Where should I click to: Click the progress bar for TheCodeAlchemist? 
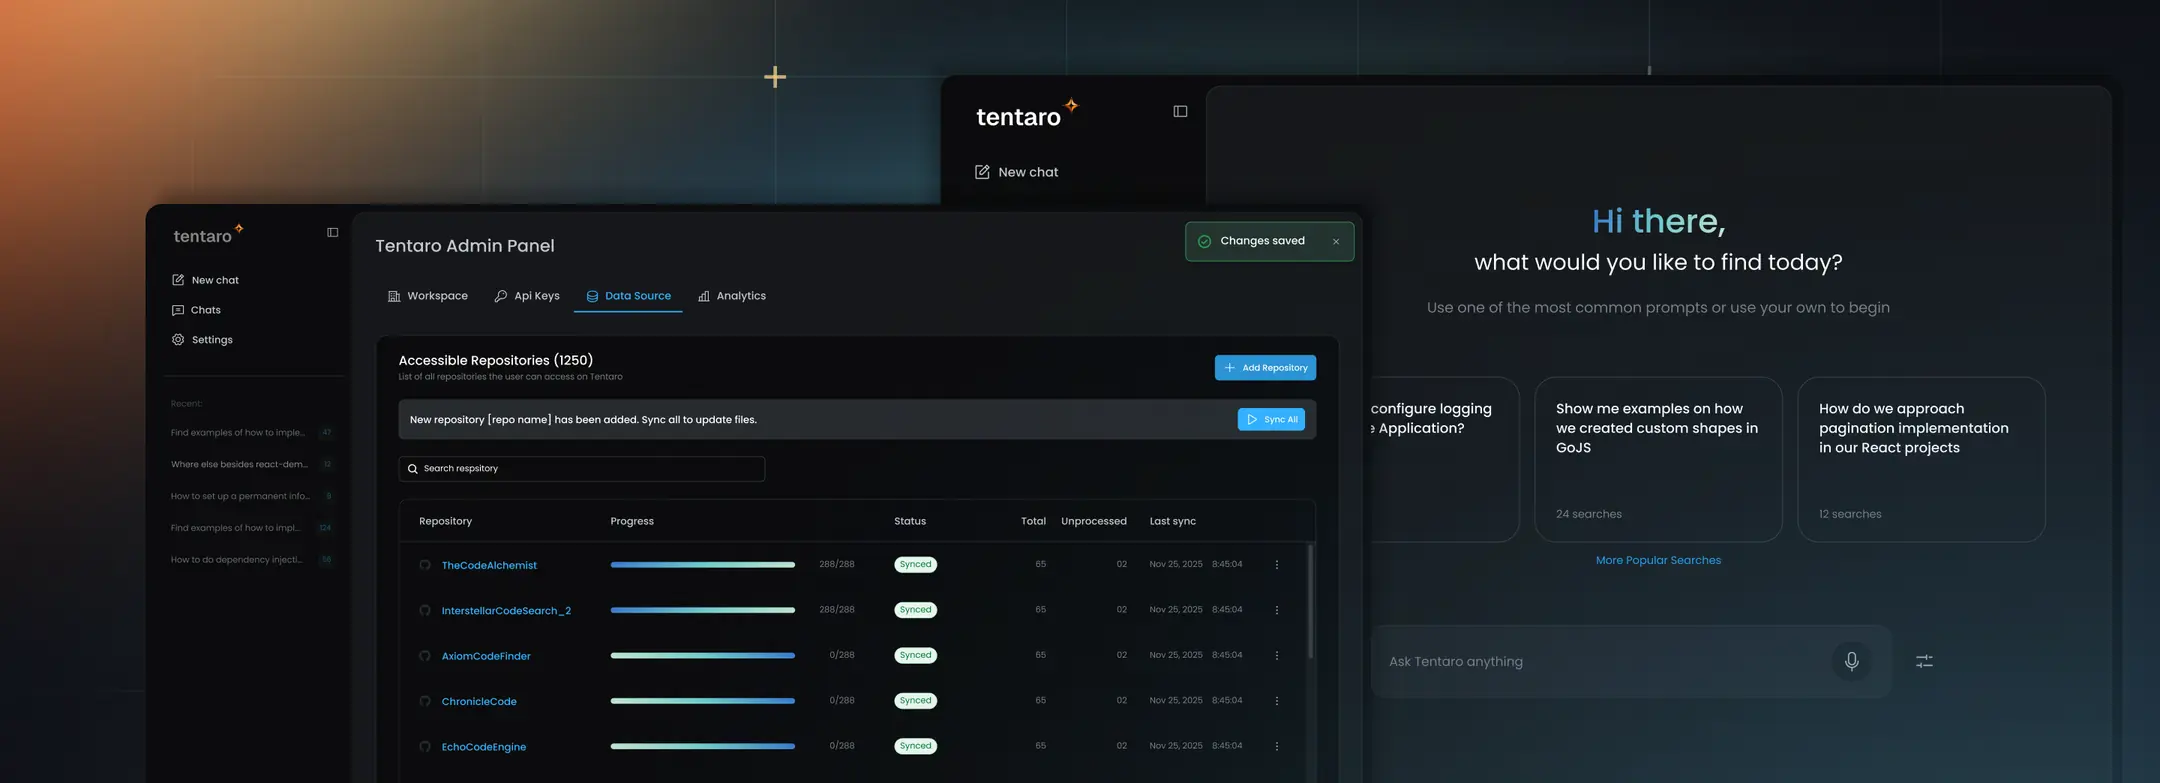703,565
